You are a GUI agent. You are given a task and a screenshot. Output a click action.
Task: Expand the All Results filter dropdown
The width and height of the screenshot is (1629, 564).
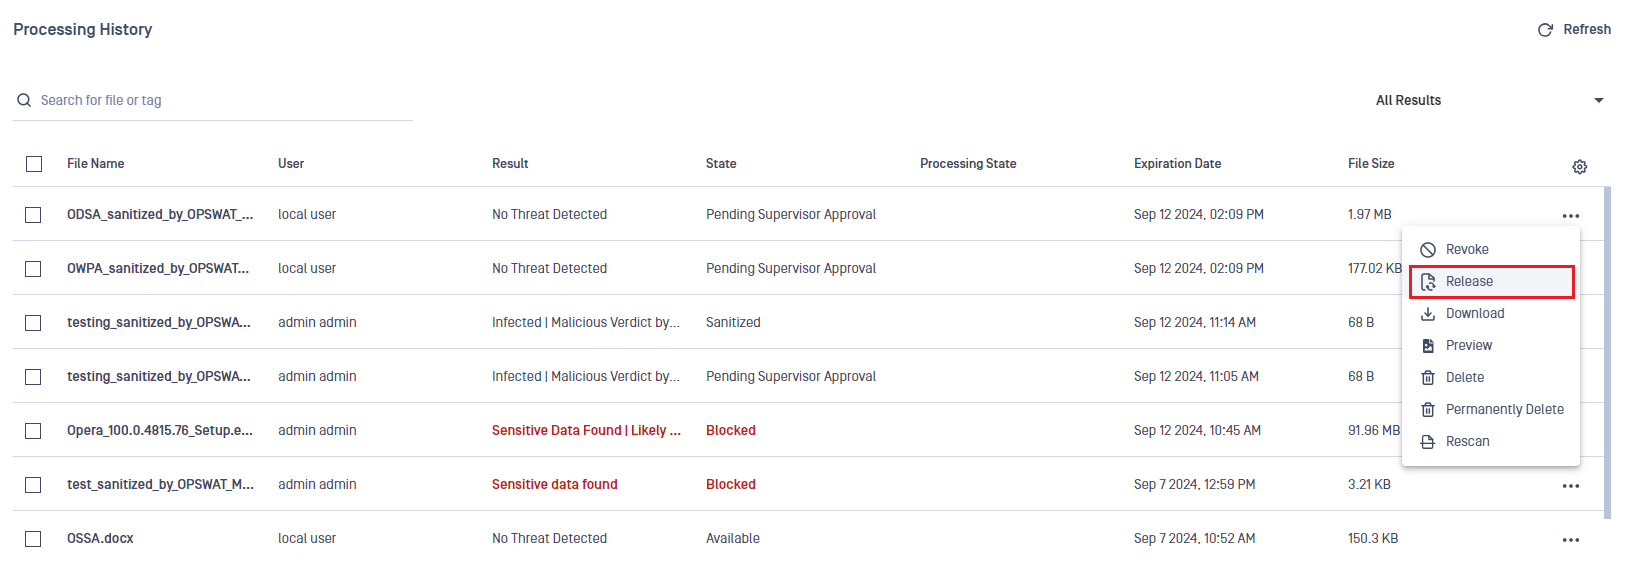(1489, 100)
